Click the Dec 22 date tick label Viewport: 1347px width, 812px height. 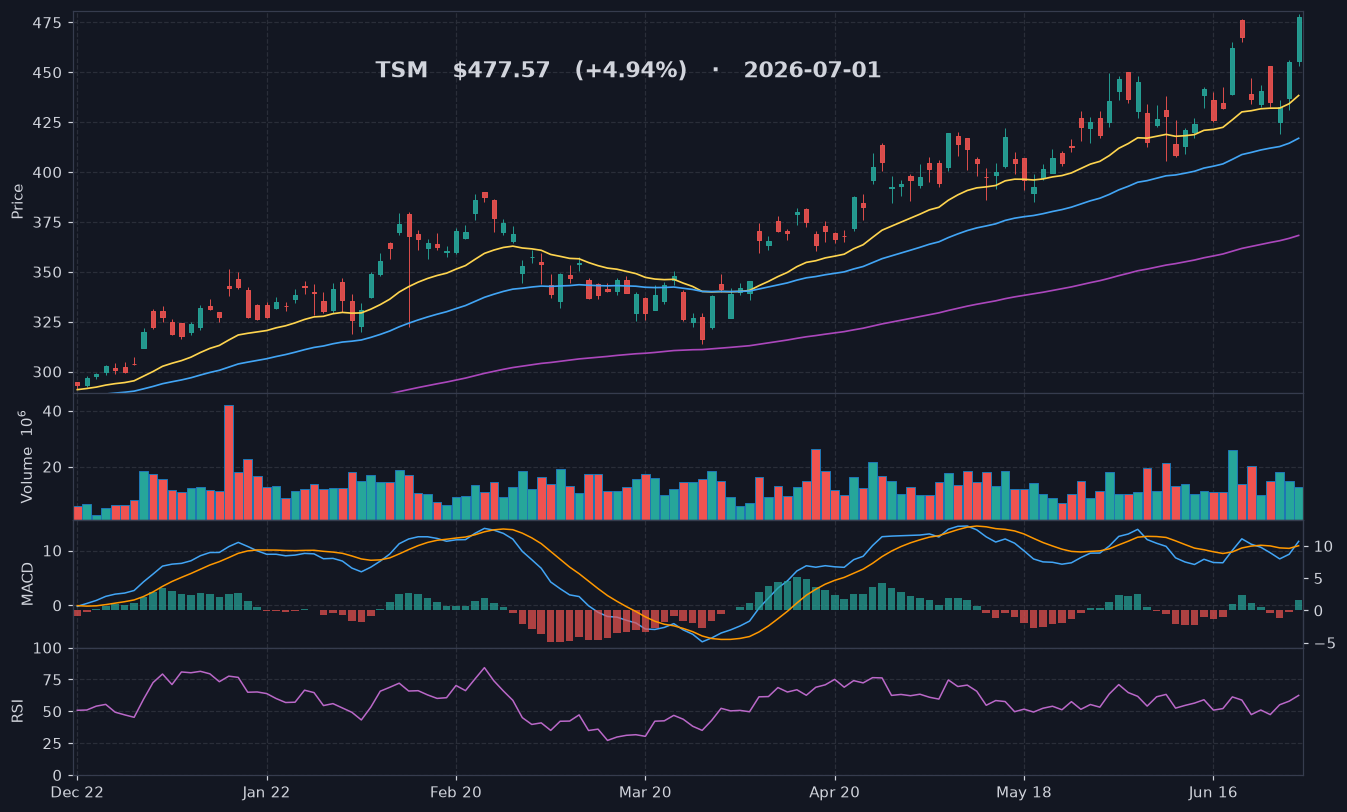pos(78,792)
